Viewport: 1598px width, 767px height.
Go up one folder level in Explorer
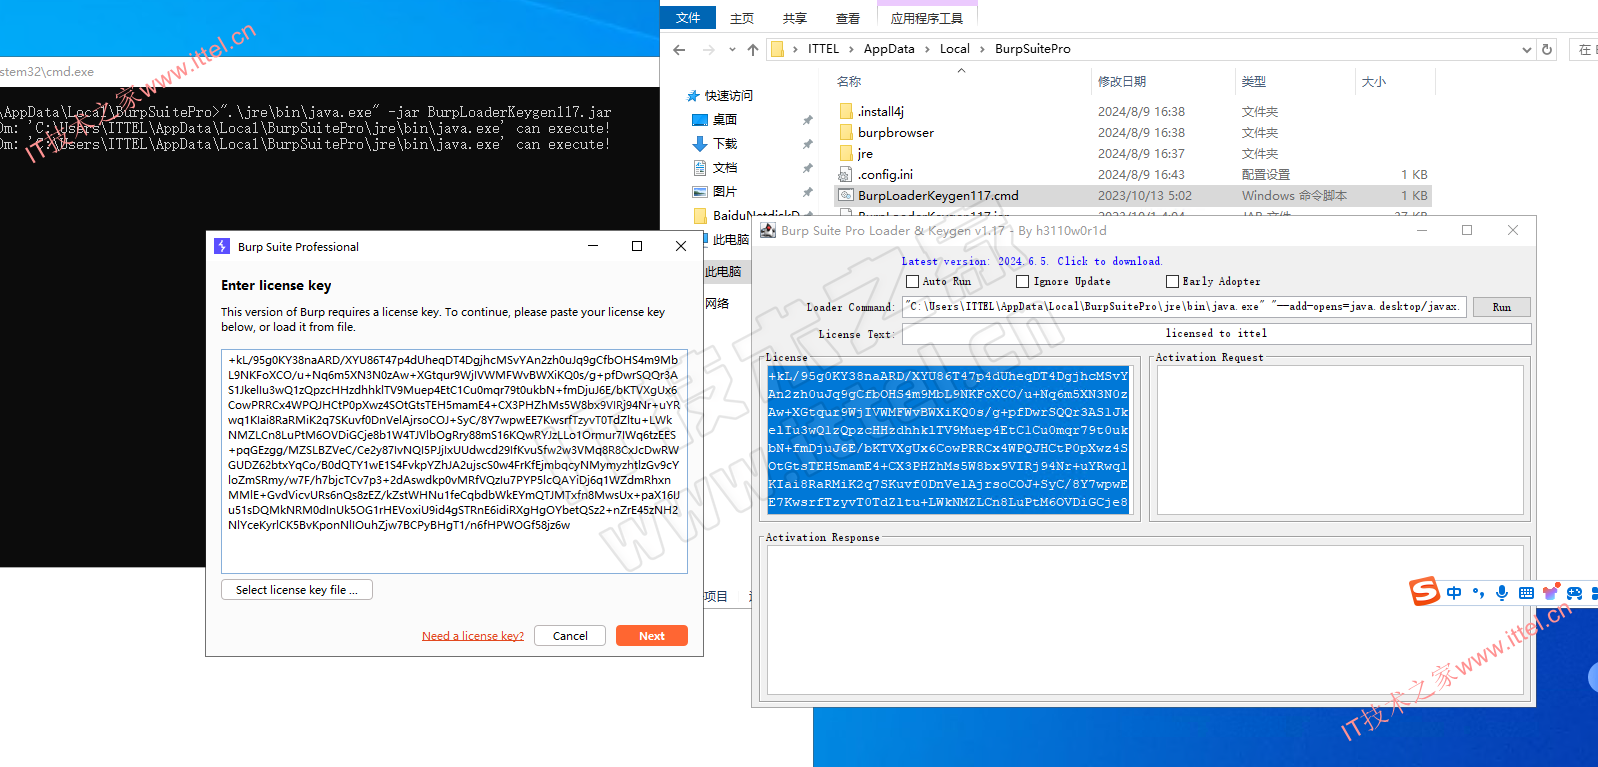pos(753,49)
